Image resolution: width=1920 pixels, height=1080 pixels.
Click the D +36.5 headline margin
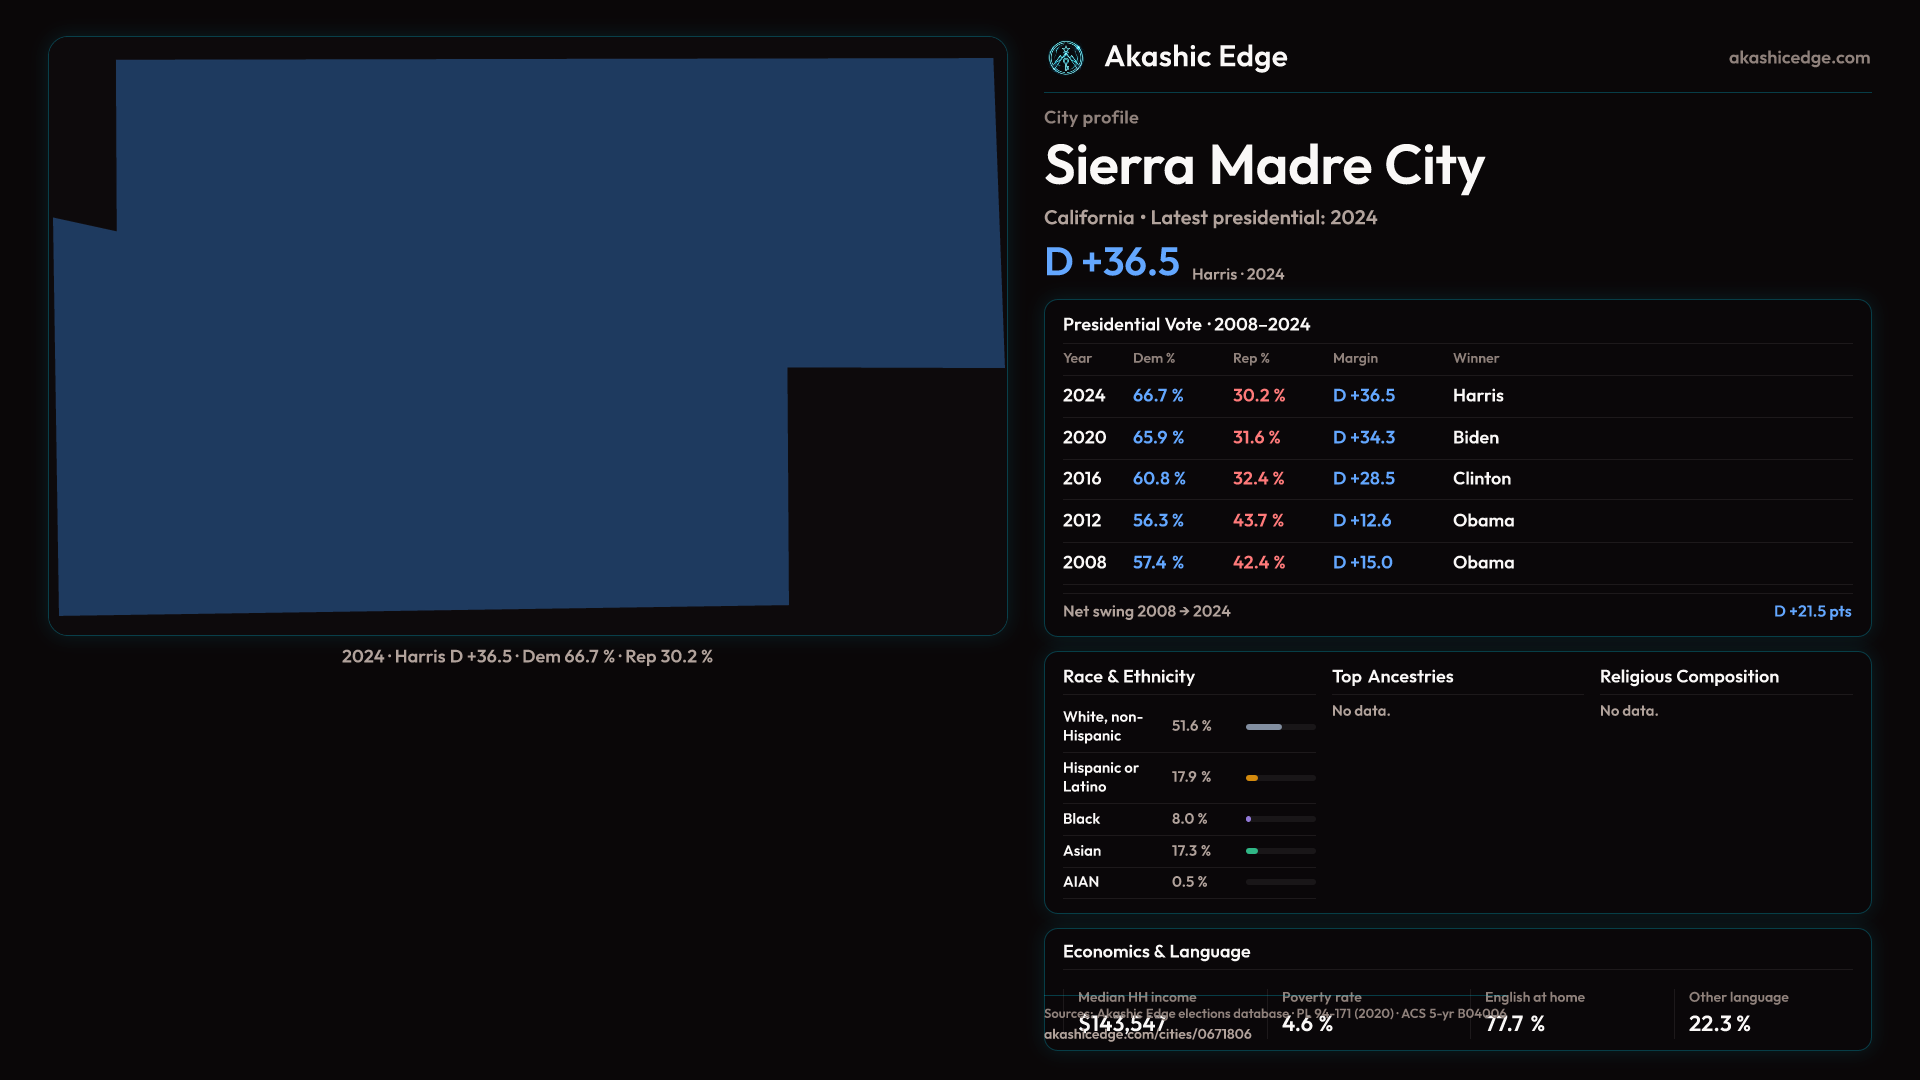coord(1111,262)
